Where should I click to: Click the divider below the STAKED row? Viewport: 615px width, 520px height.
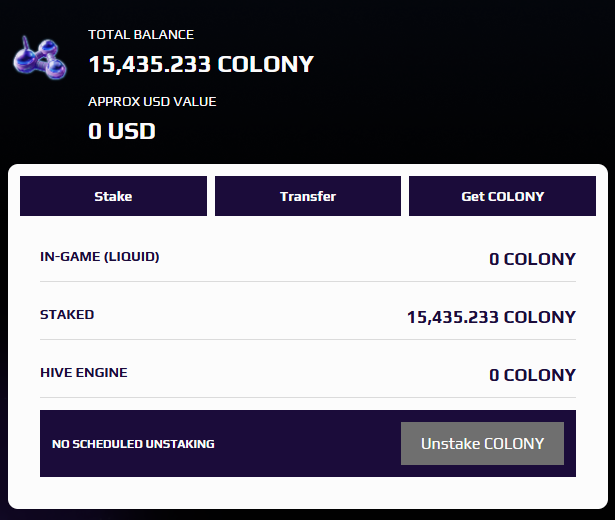308,340
